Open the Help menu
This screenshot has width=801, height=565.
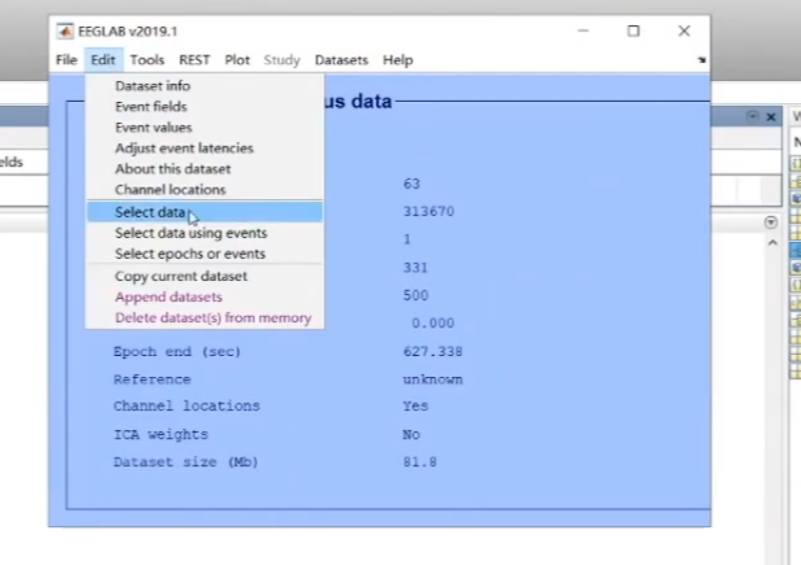397,60
